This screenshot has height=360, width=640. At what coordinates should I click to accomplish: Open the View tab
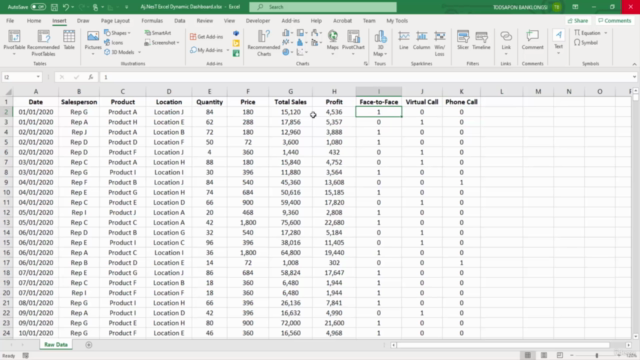[x=229, y=20]
